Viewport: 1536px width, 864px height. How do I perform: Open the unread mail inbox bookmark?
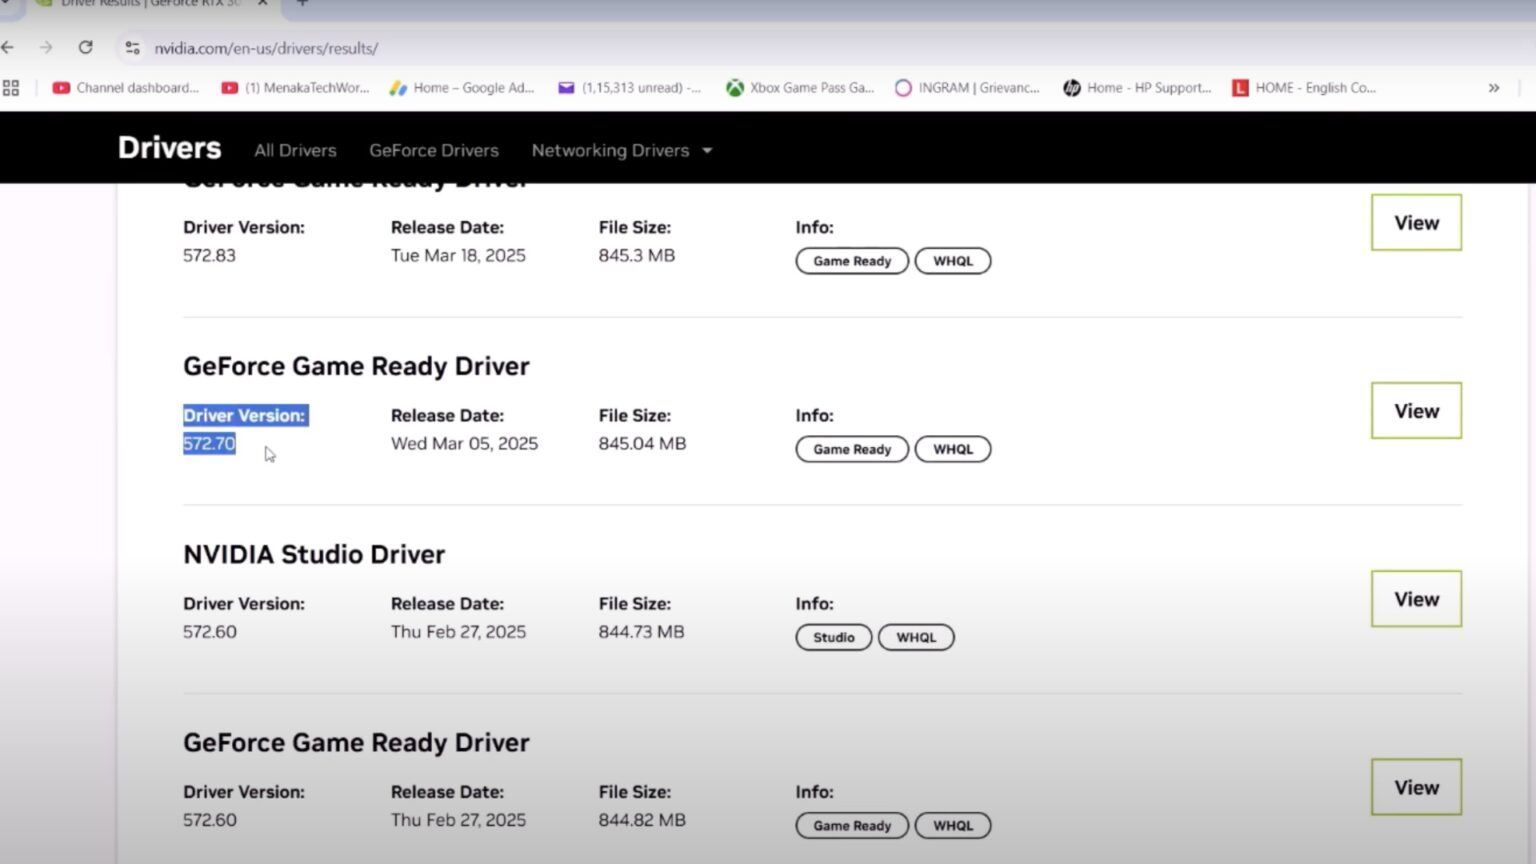click(x=630, y=88)
